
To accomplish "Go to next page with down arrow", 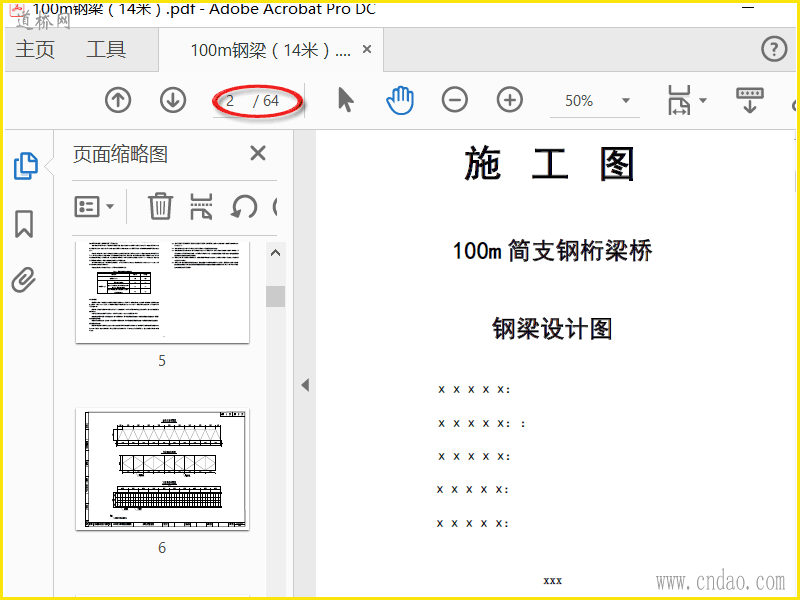I will pos(173,100).
